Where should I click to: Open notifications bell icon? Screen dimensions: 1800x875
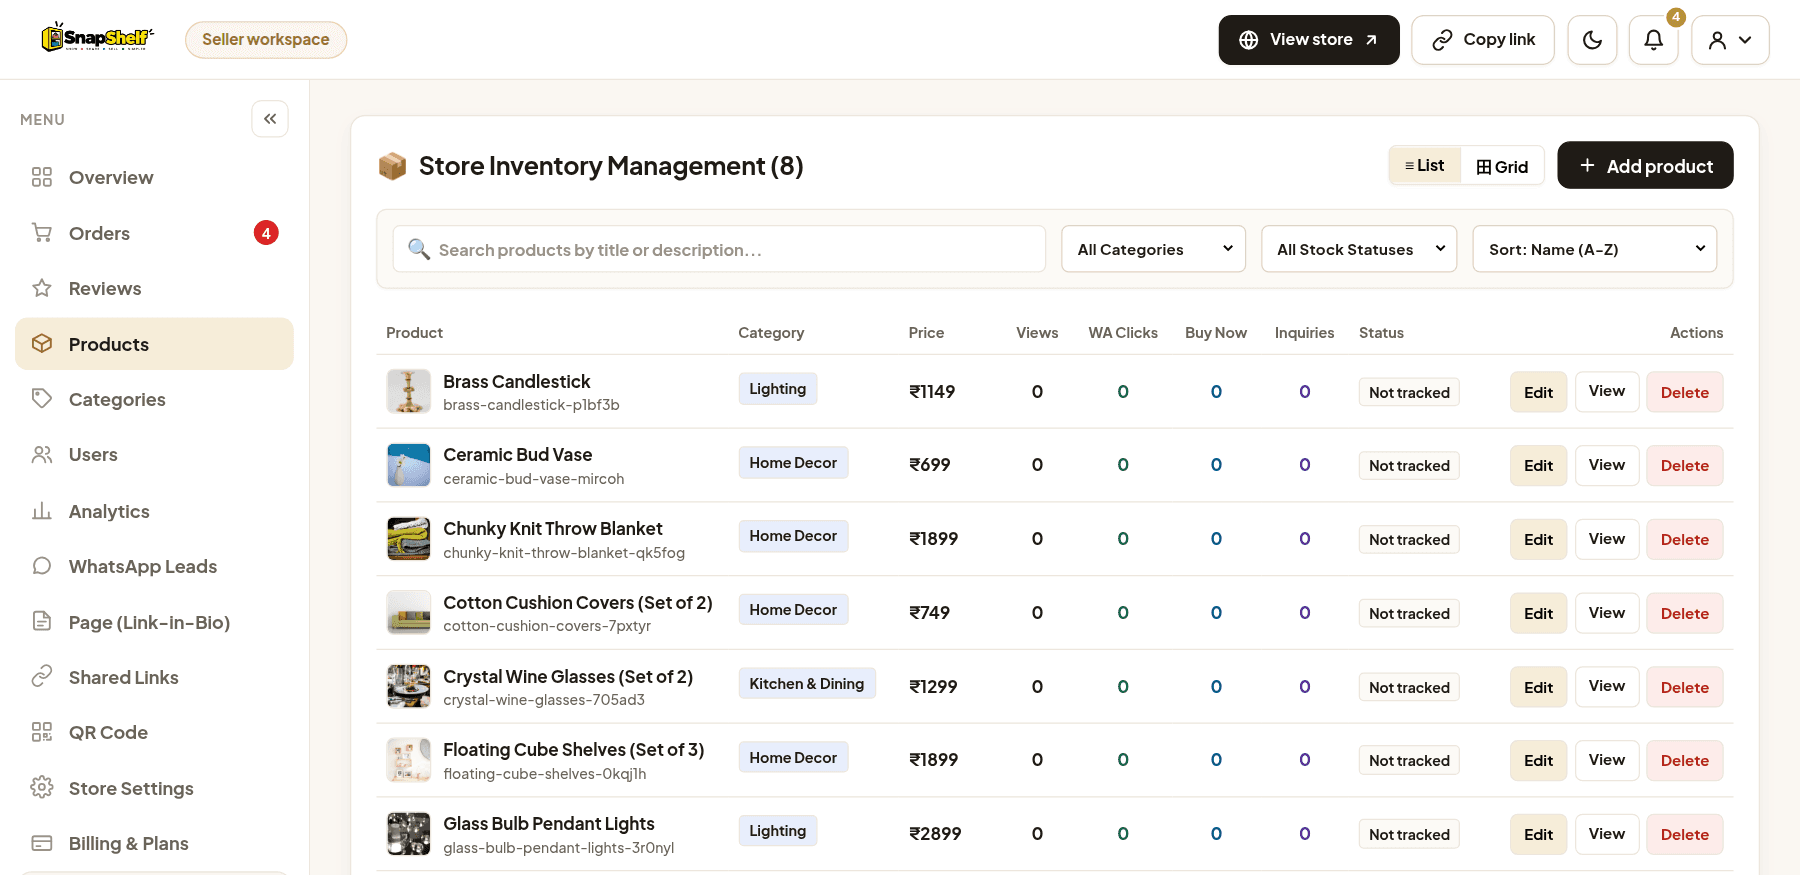tap(1654, 40)
